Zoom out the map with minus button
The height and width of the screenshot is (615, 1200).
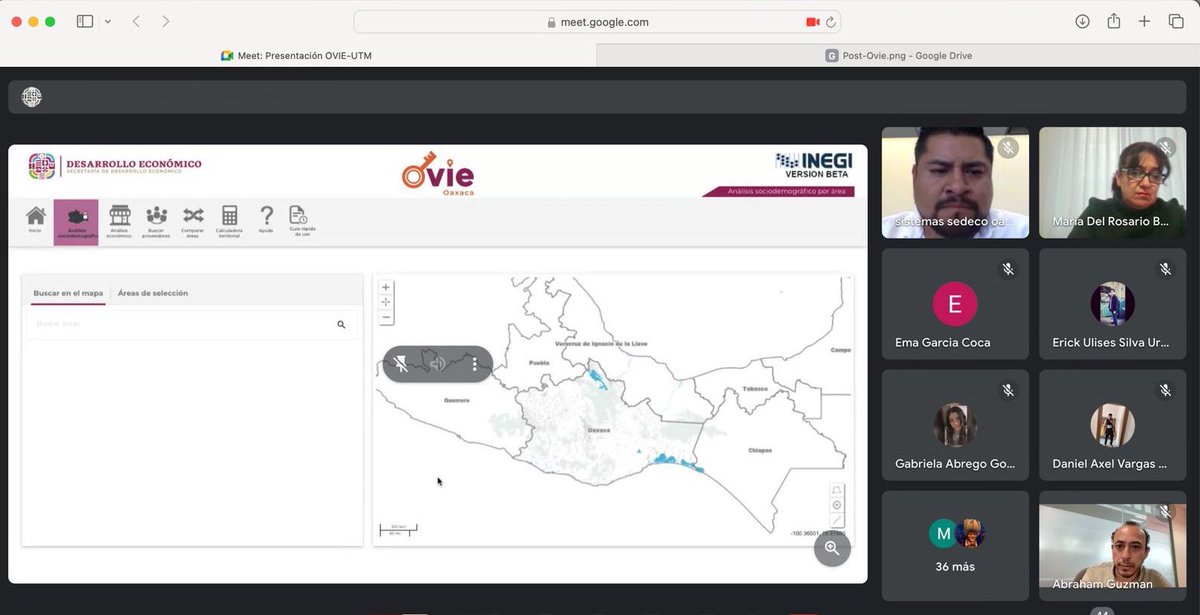386,318
